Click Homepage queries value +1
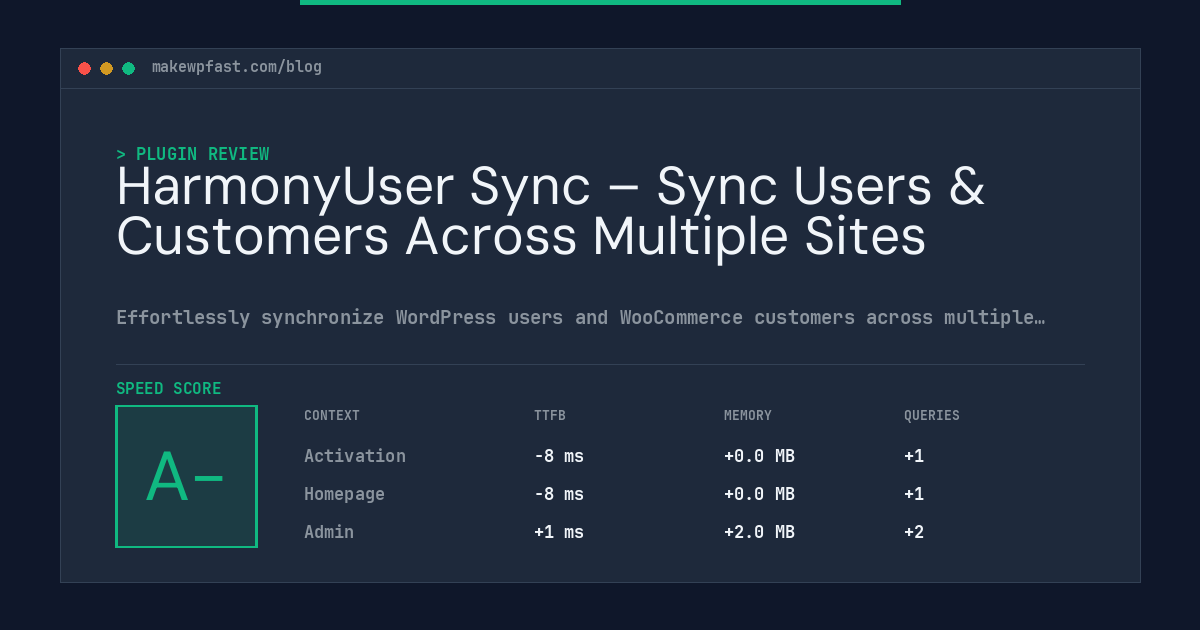The height and width of the screenshot is (630, 1200). coord(914,494)
